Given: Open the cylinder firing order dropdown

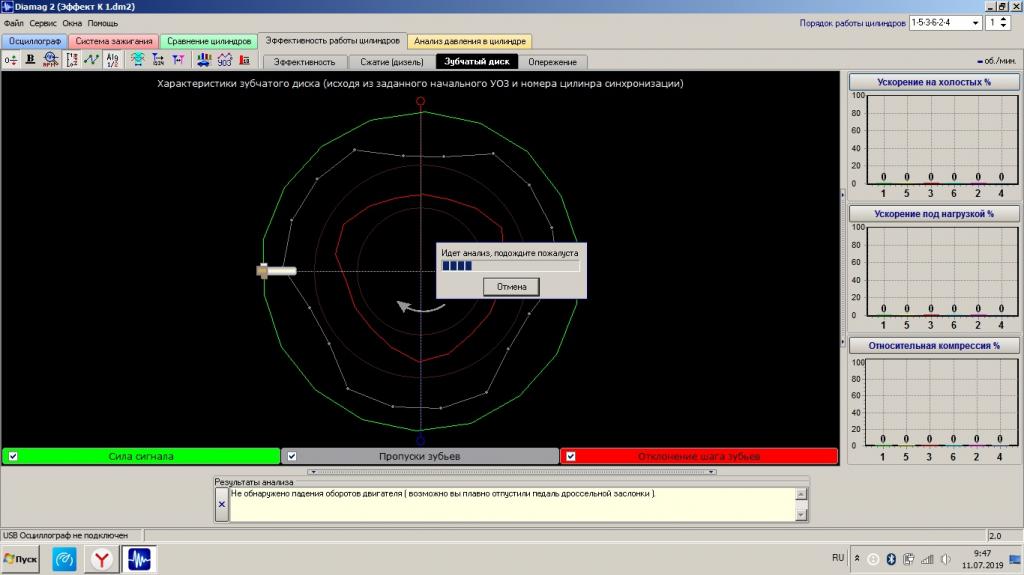Looking at the screenshot, I should click(976, 23).
